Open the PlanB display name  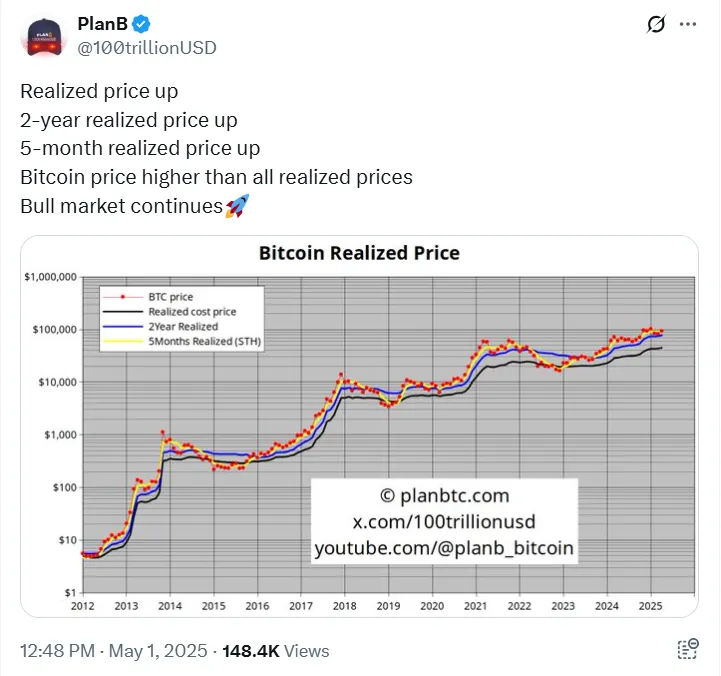tap(103, 24)
